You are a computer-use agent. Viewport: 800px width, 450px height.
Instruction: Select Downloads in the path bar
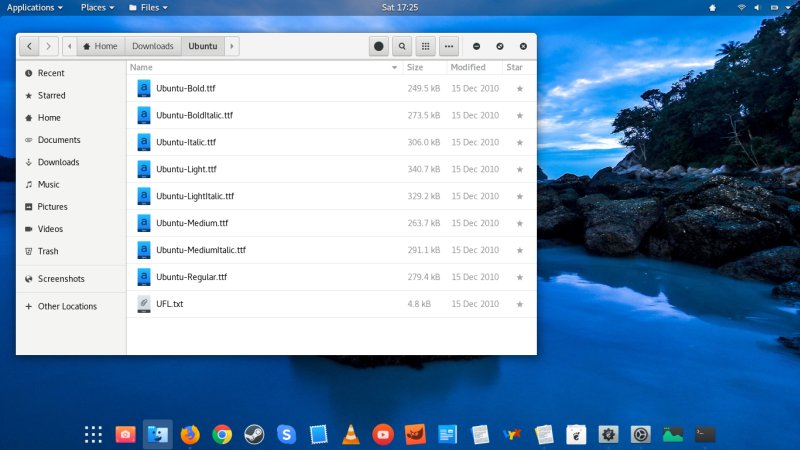(153, 46)
